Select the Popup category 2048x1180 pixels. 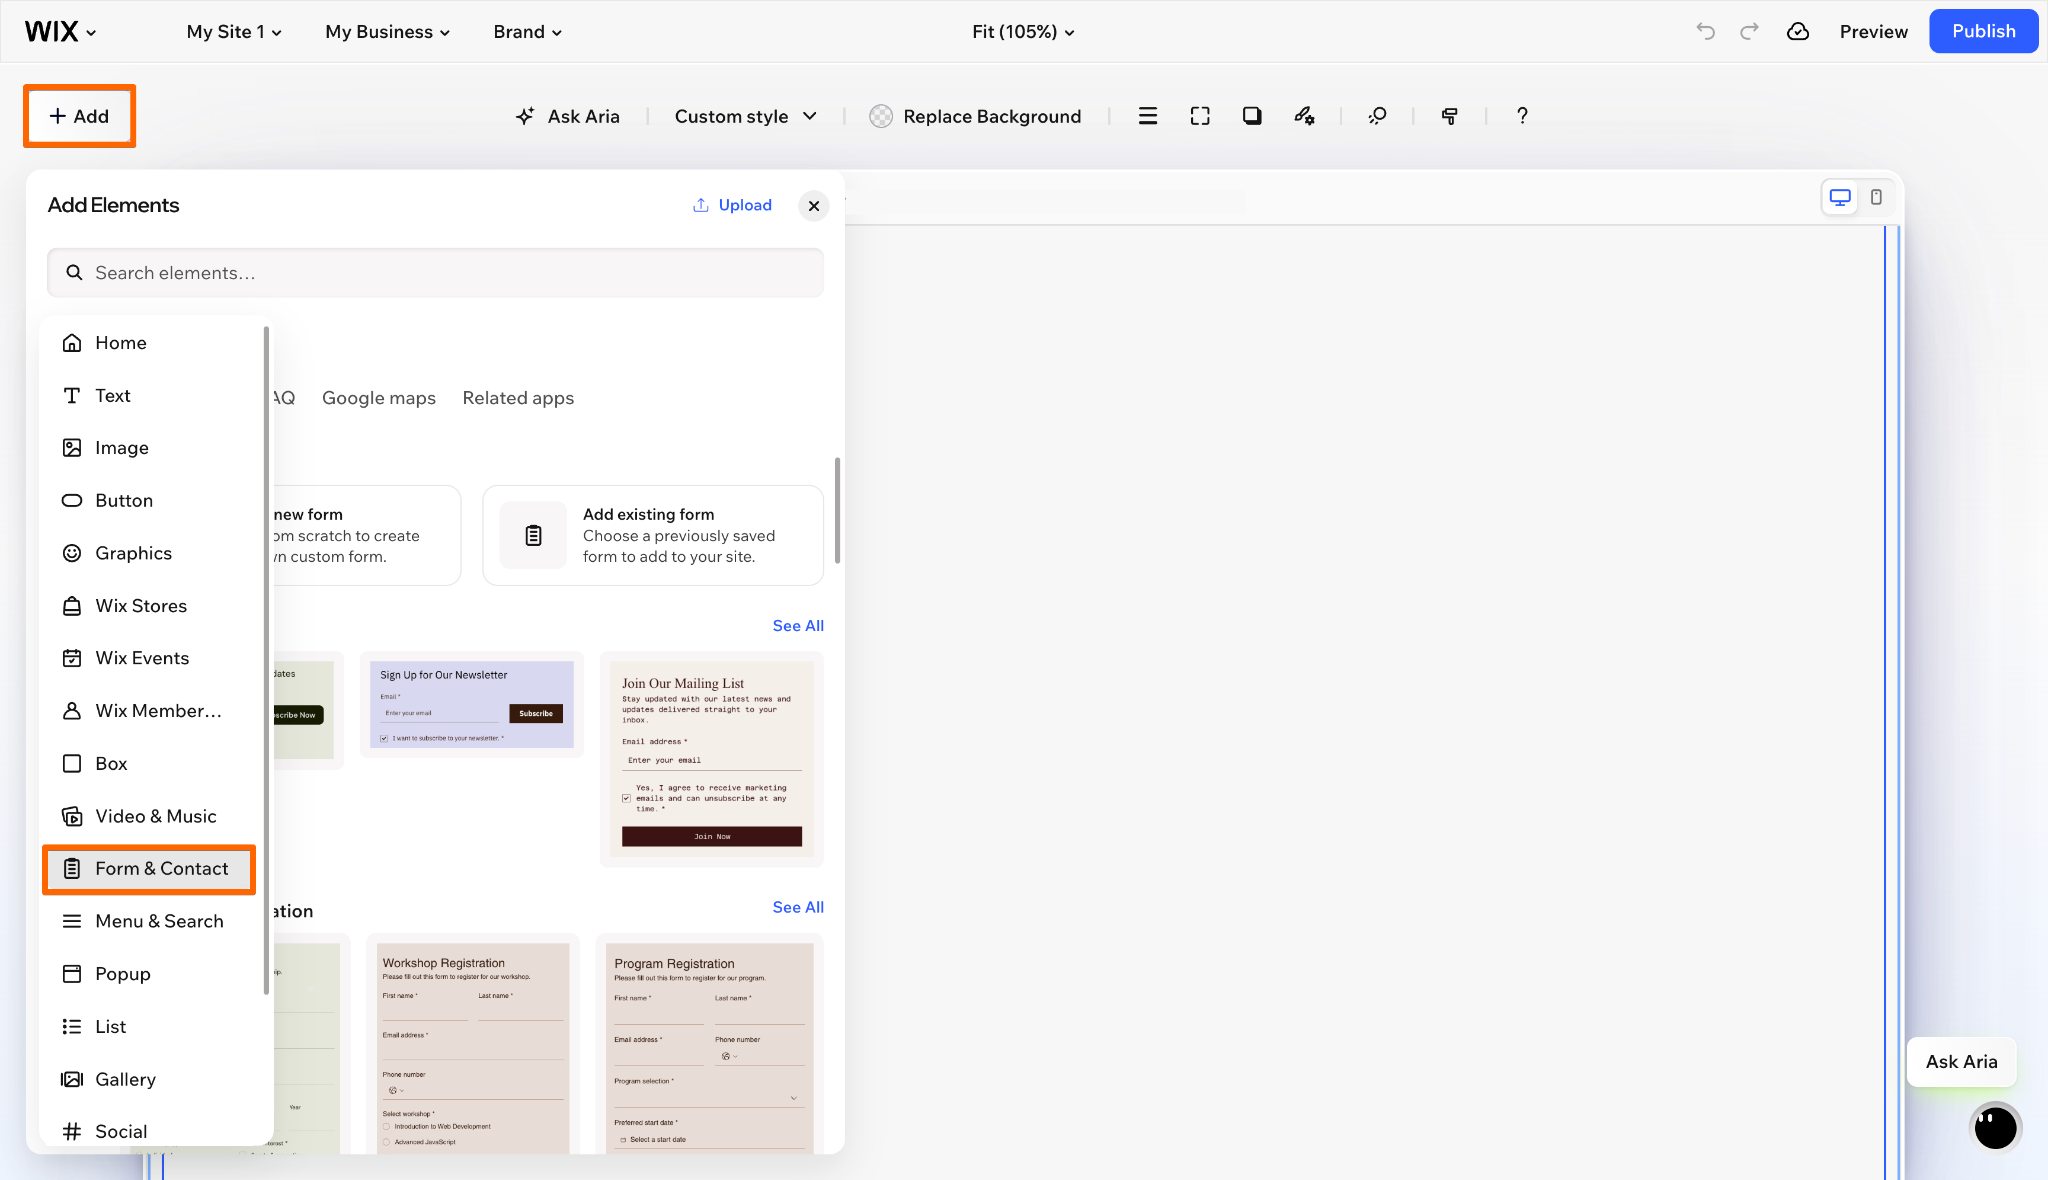pos(150,974)
